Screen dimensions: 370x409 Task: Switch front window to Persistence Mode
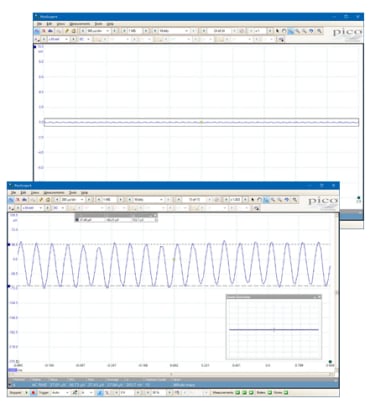(x=18, y=200)
